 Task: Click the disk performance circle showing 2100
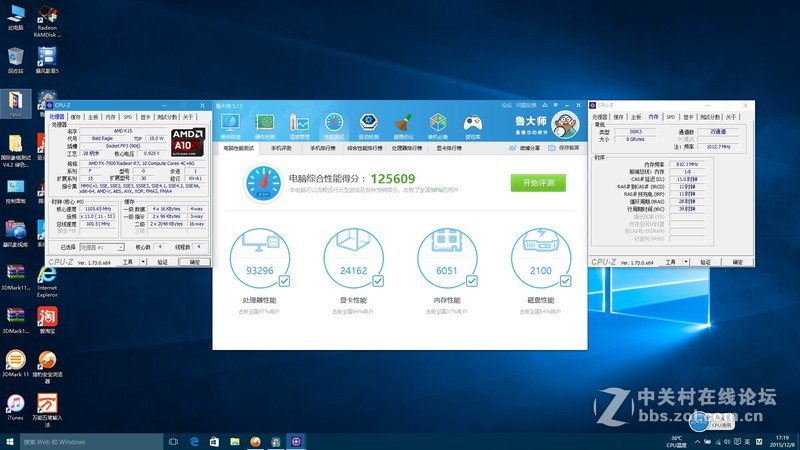pos(541,258)
